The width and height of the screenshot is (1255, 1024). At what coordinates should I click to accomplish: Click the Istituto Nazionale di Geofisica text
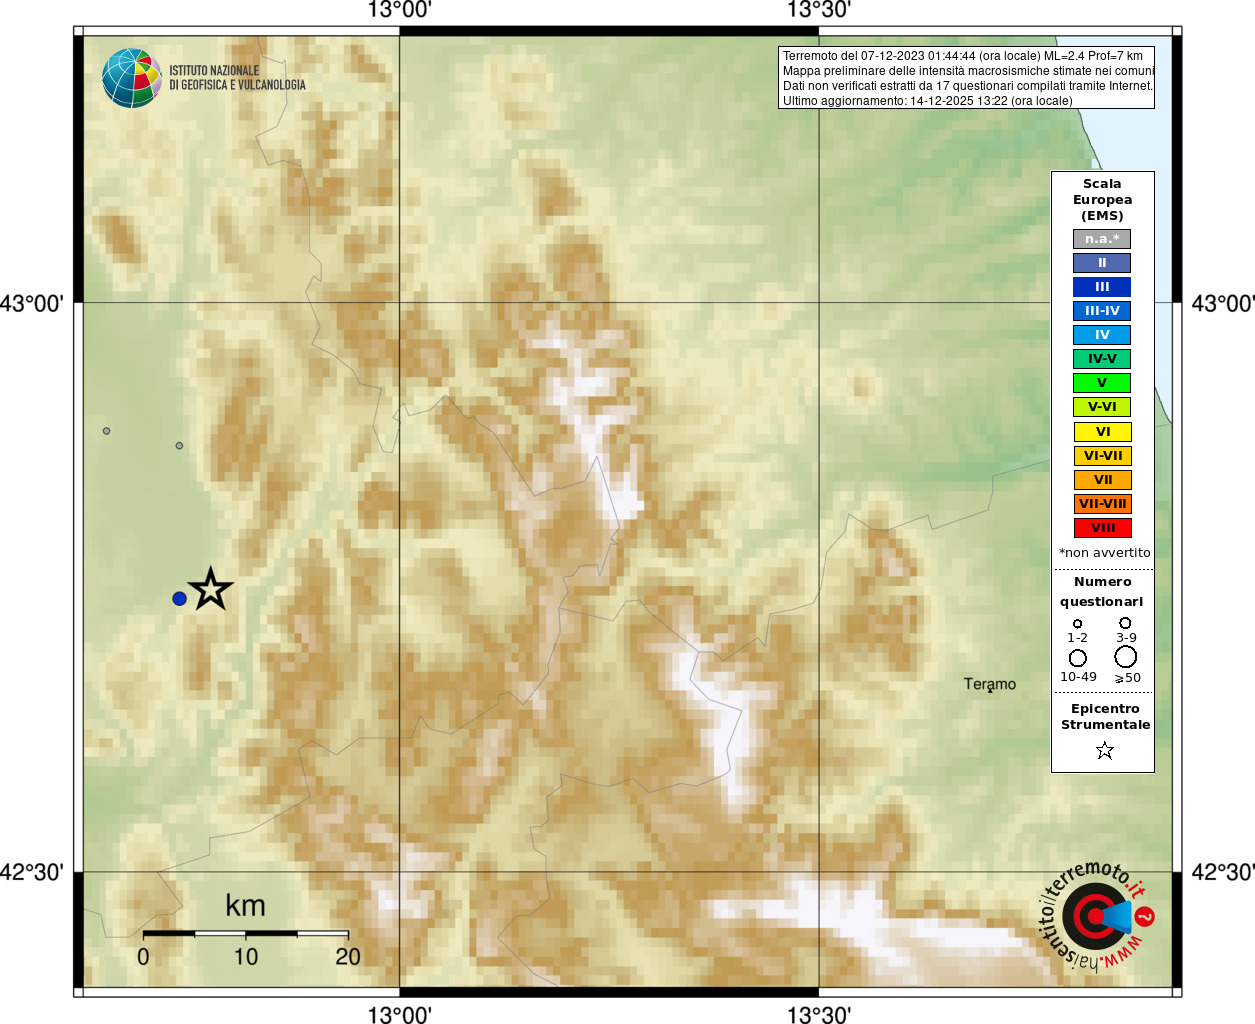coord(237,78)
